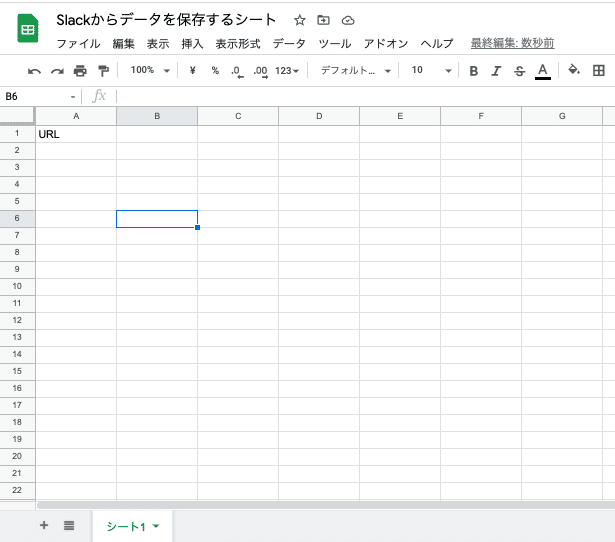Viewport: 615px width, 542px height.
Task: Toggle italic formatting
Action: [497, 71]
